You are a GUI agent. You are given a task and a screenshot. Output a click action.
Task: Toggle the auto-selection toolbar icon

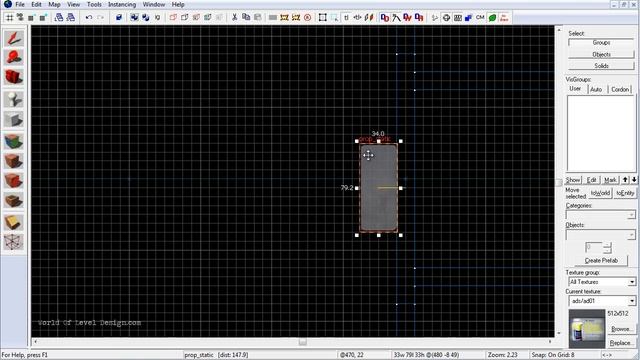click(x=334, y=18)
